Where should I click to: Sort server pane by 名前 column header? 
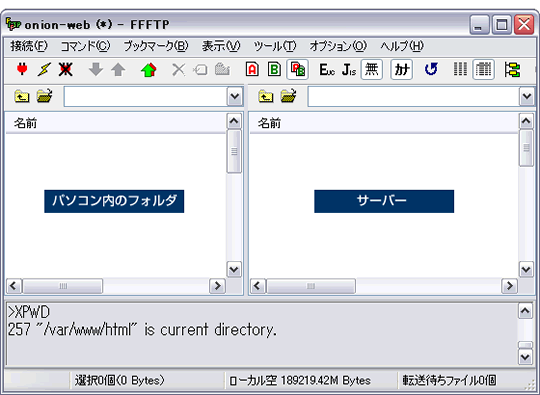coord(384,123)
